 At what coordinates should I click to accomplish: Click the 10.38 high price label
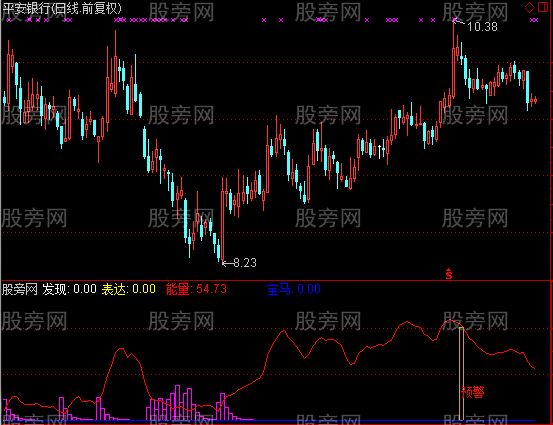pos(482,26)
